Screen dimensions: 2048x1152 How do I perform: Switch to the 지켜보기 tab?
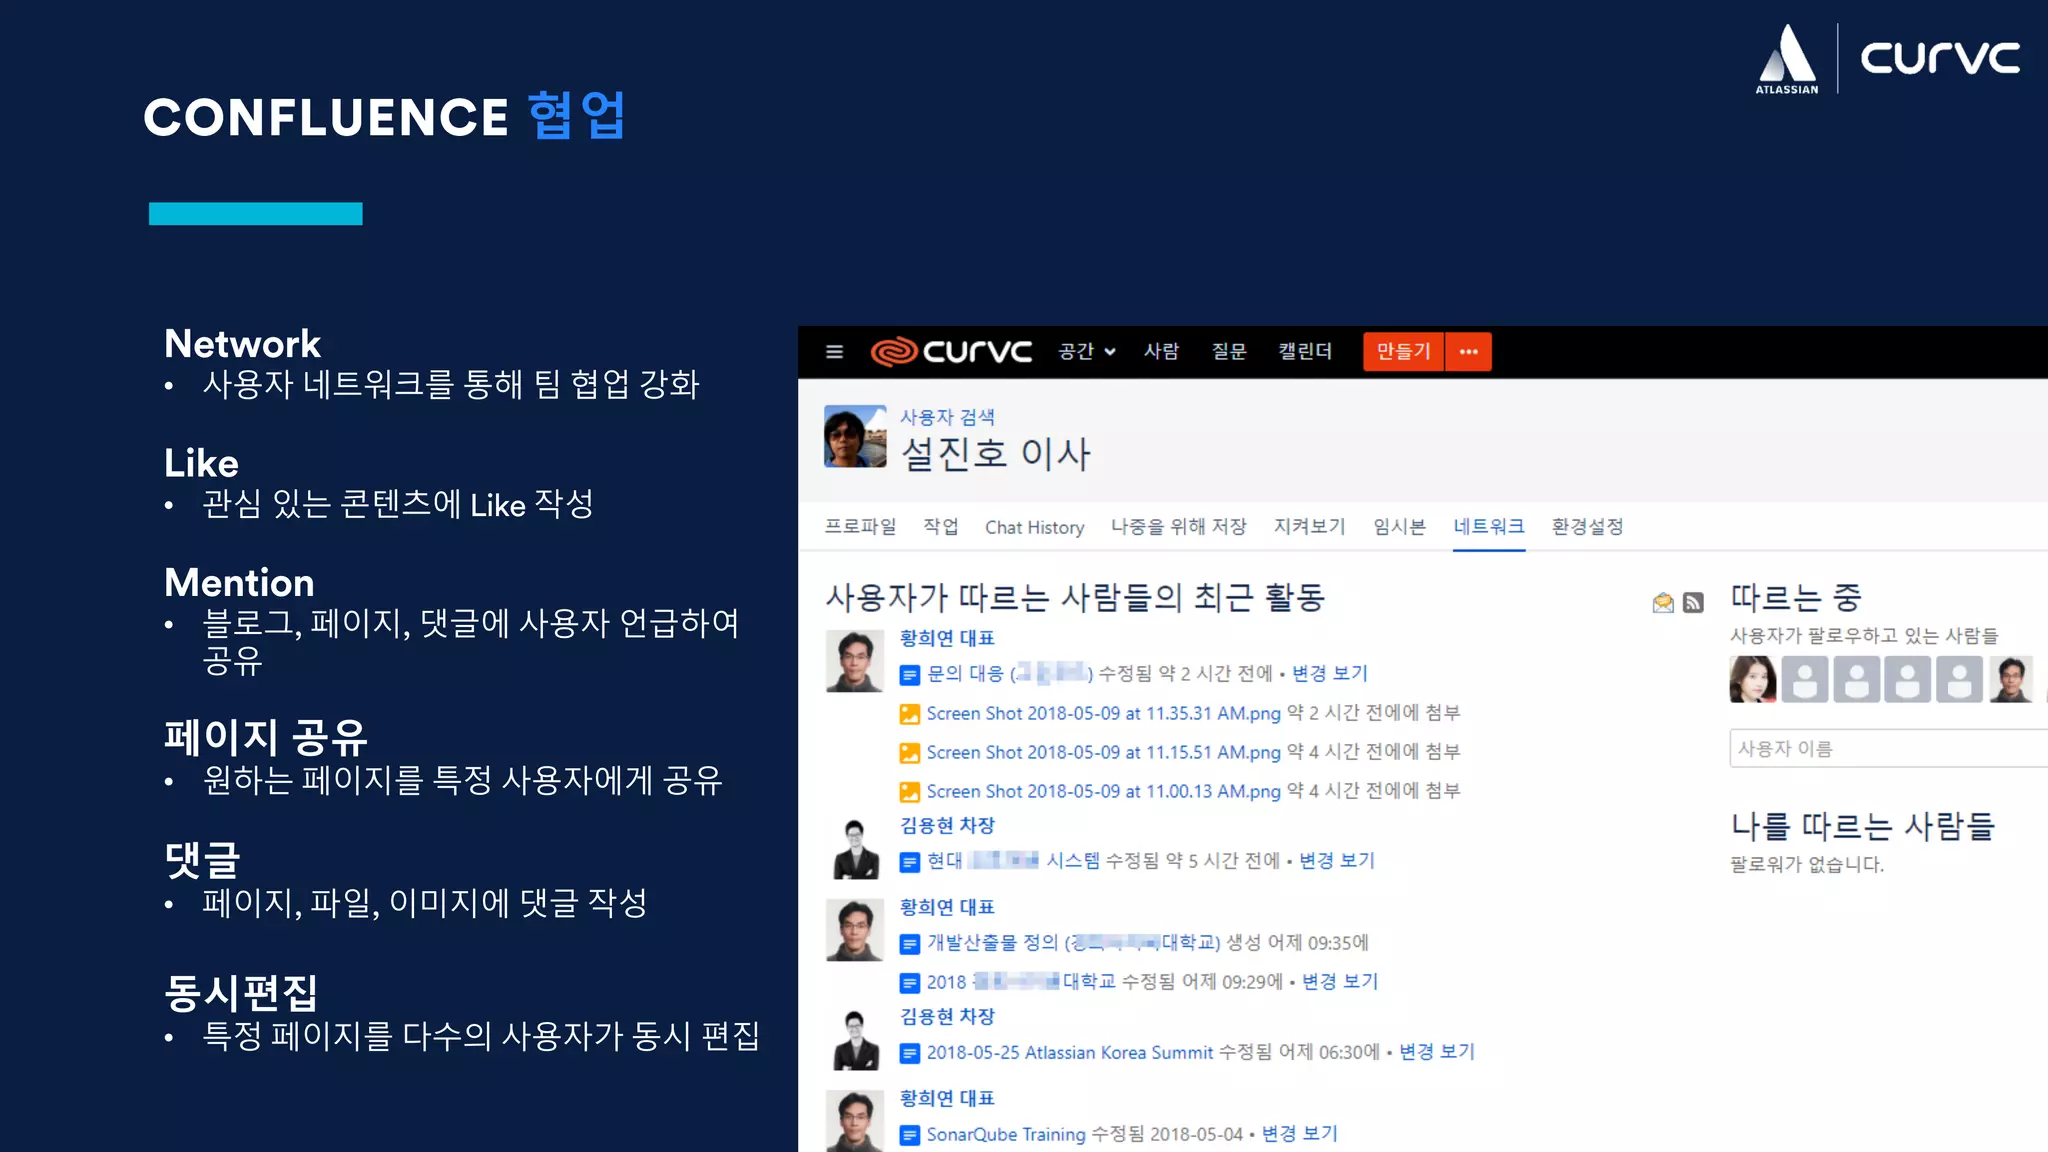[x=1309, y=527]
